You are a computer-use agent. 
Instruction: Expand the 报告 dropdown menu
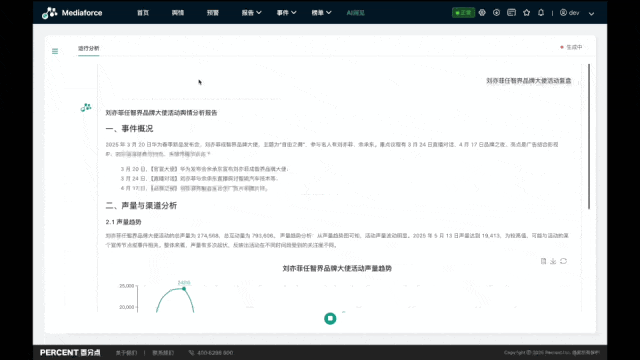pos(251,13)
